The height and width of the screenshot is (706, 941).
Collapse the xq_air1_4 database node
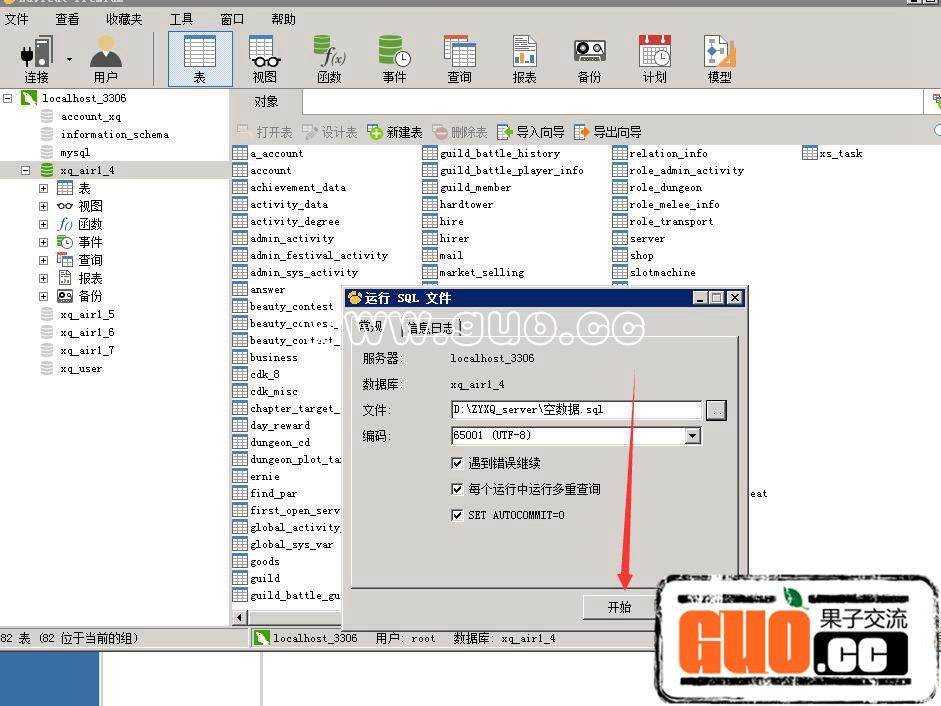(x=26, y=170)
